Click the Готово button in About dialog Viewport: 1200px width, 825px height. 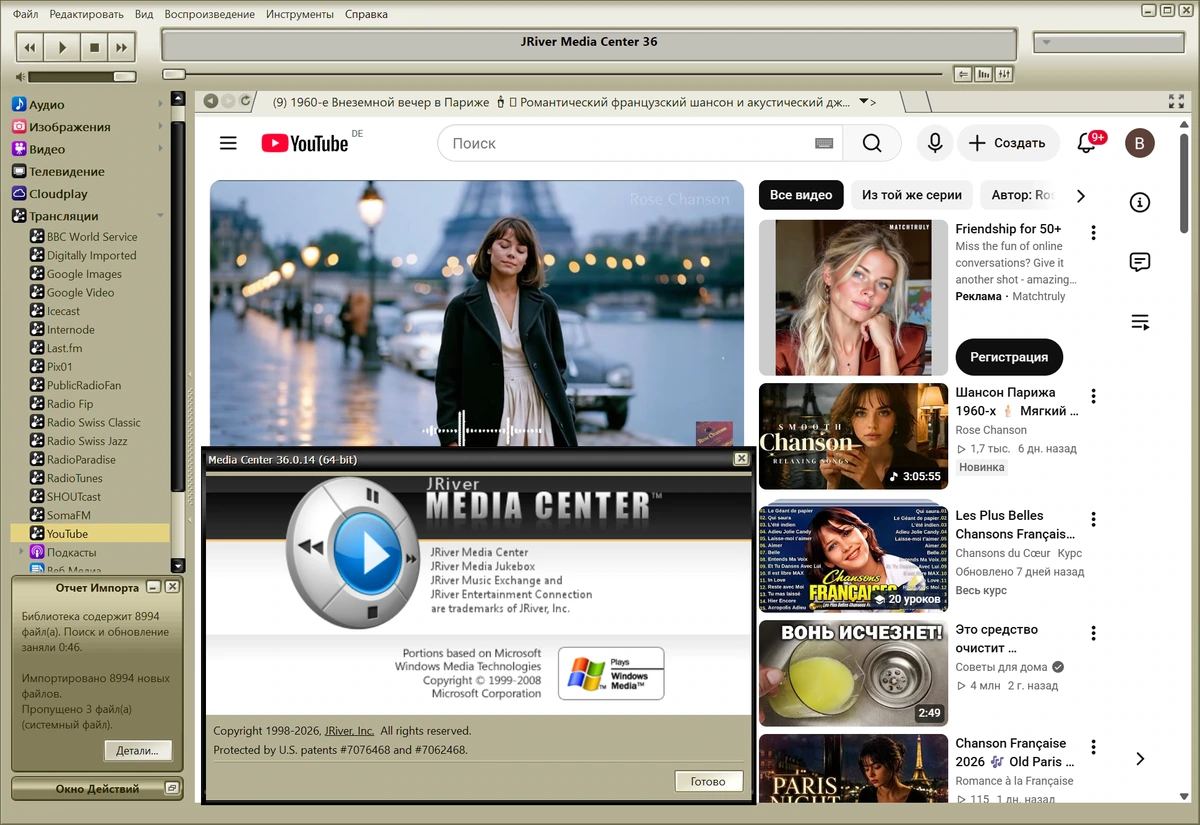708,781
